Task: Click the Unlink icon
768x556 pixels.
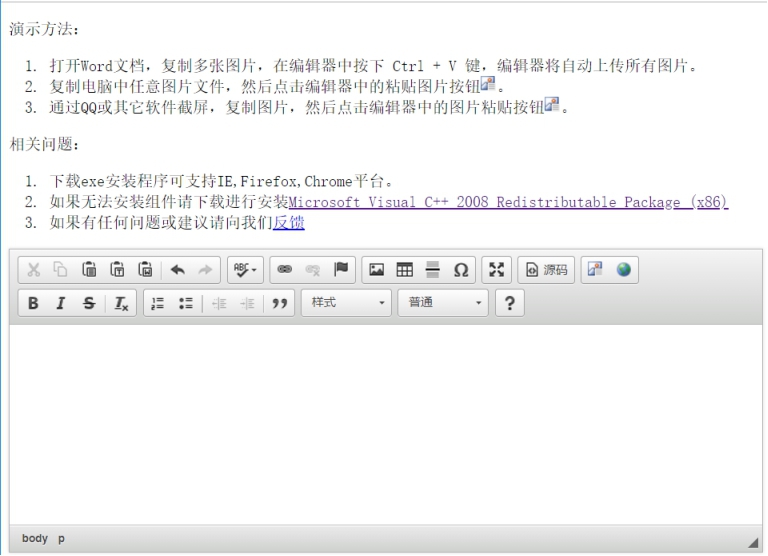Action: tap(312, 269)
